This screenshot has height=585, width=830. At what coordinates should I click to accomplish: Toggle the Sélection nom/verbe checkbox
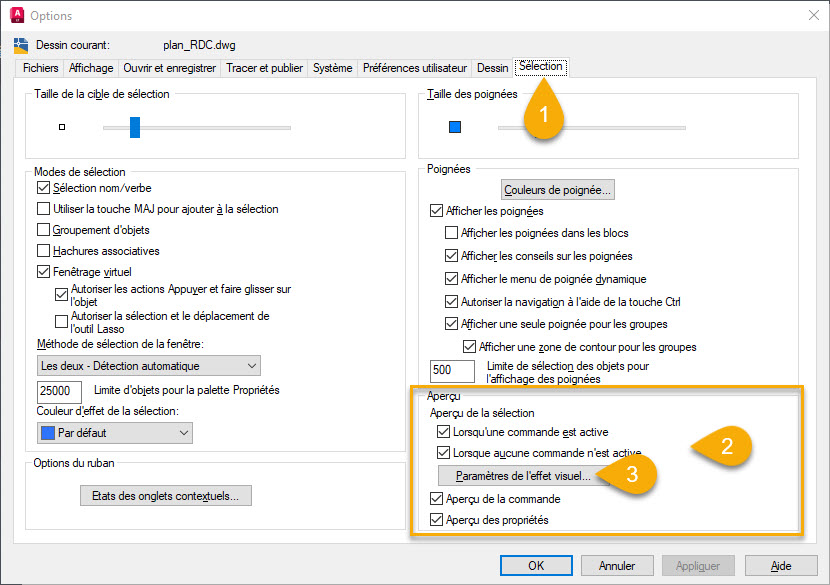click(x=43, y=188)
